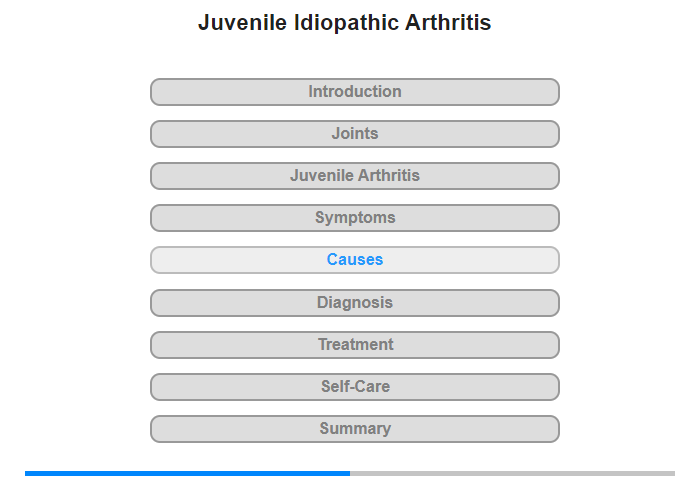Choose the last topic in the menu list
700x480 pixels.
[x=354, y=429]
